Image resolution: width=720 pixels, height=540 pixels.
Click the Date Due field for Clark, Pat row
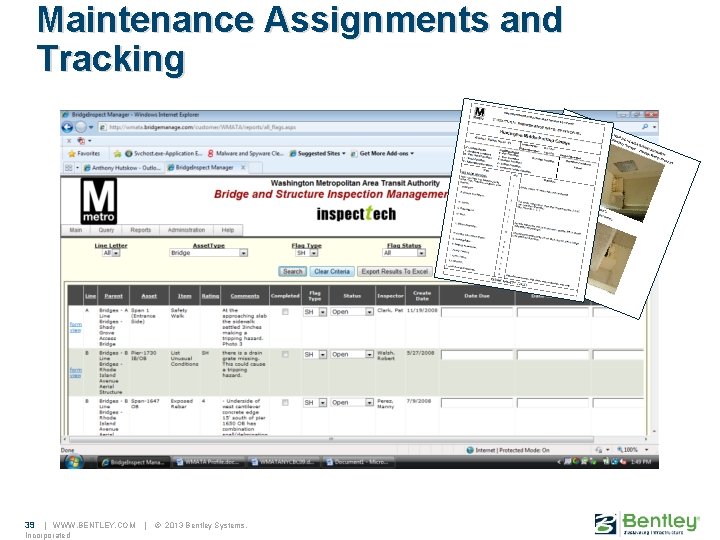click(477, 313)
